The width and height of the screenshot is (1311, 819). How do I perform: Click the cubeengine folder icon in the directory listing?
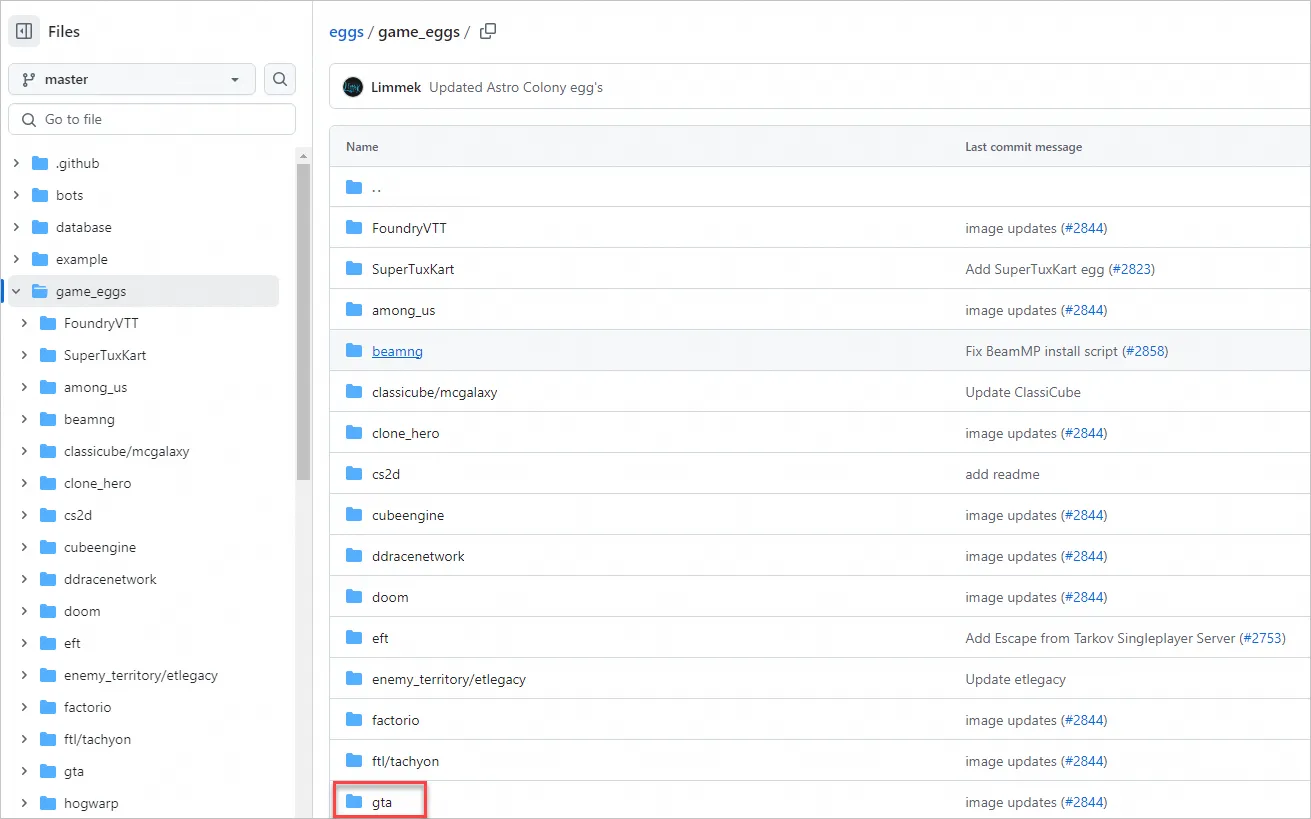pos(354,515)
